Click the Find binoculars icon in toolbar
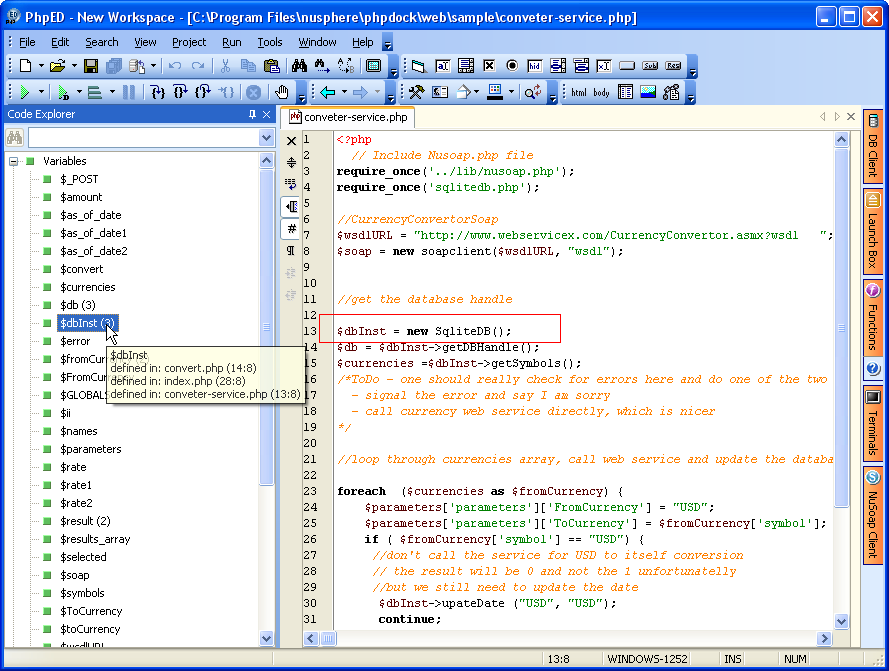This screenshot has height=671, width=889. 299,66
